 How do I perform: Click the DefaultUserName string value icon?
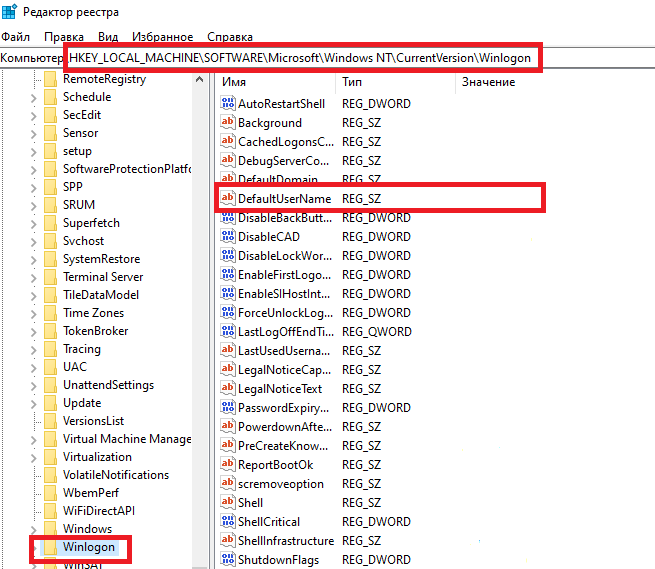[228, 198]
